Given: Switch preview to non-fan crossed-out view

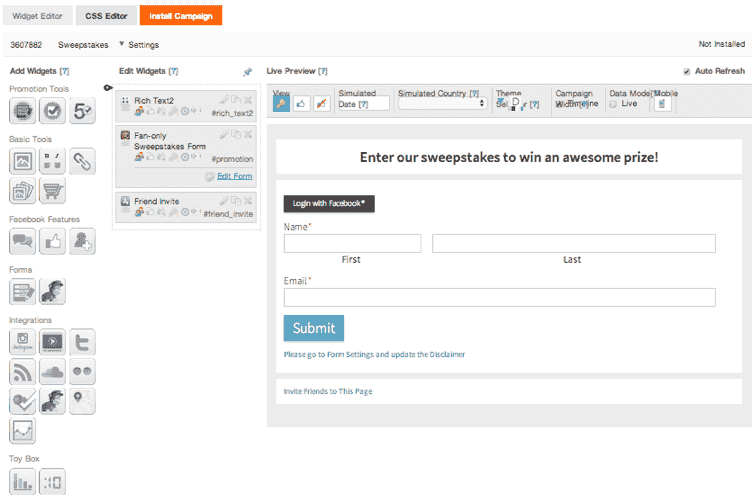Looking at the screenshot, I should tap(322, 103).
